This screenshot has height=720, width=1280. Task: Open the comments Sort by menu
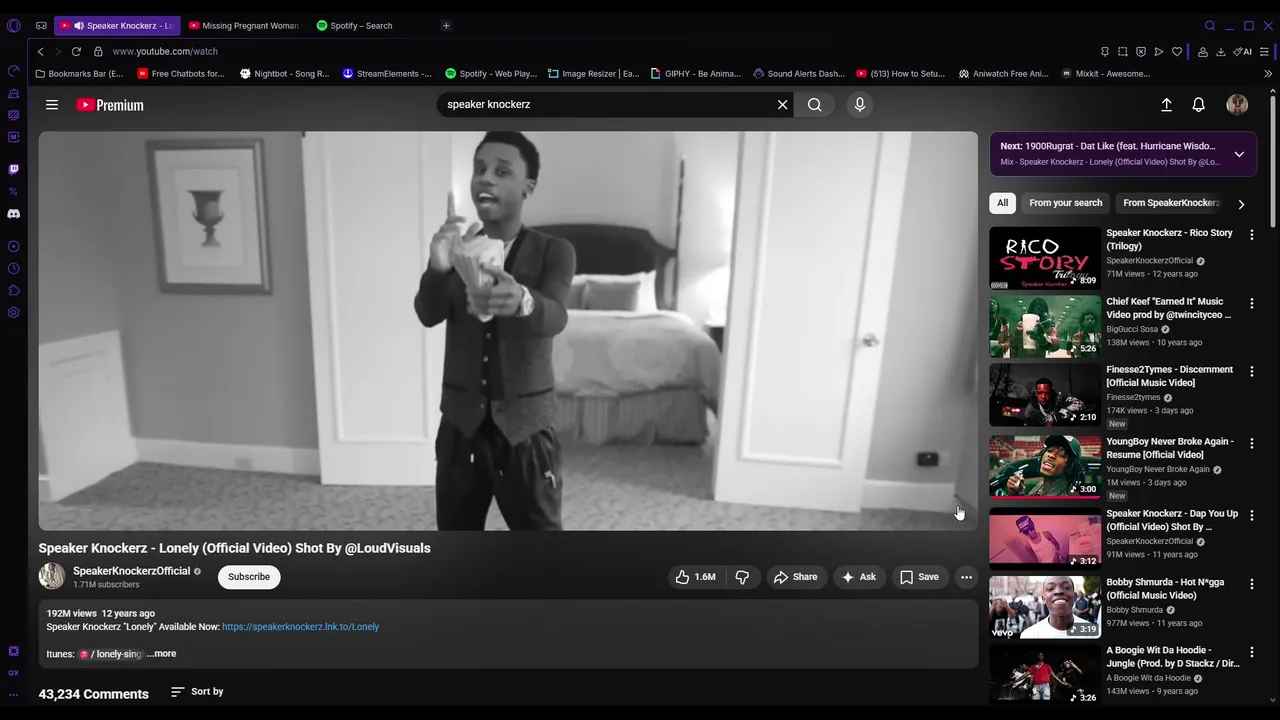click(x=197, y=692)
